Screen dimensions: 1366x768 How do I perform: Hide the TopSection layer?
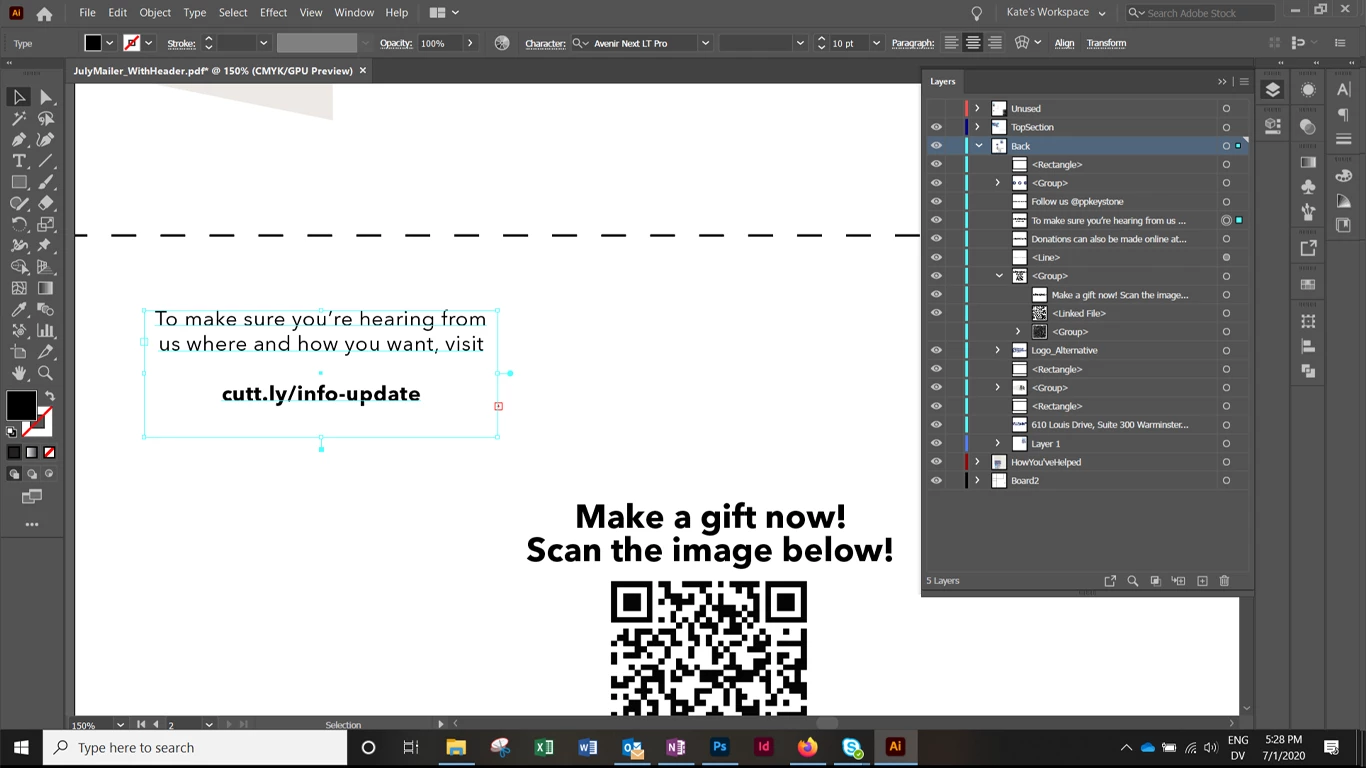(936, 127)
